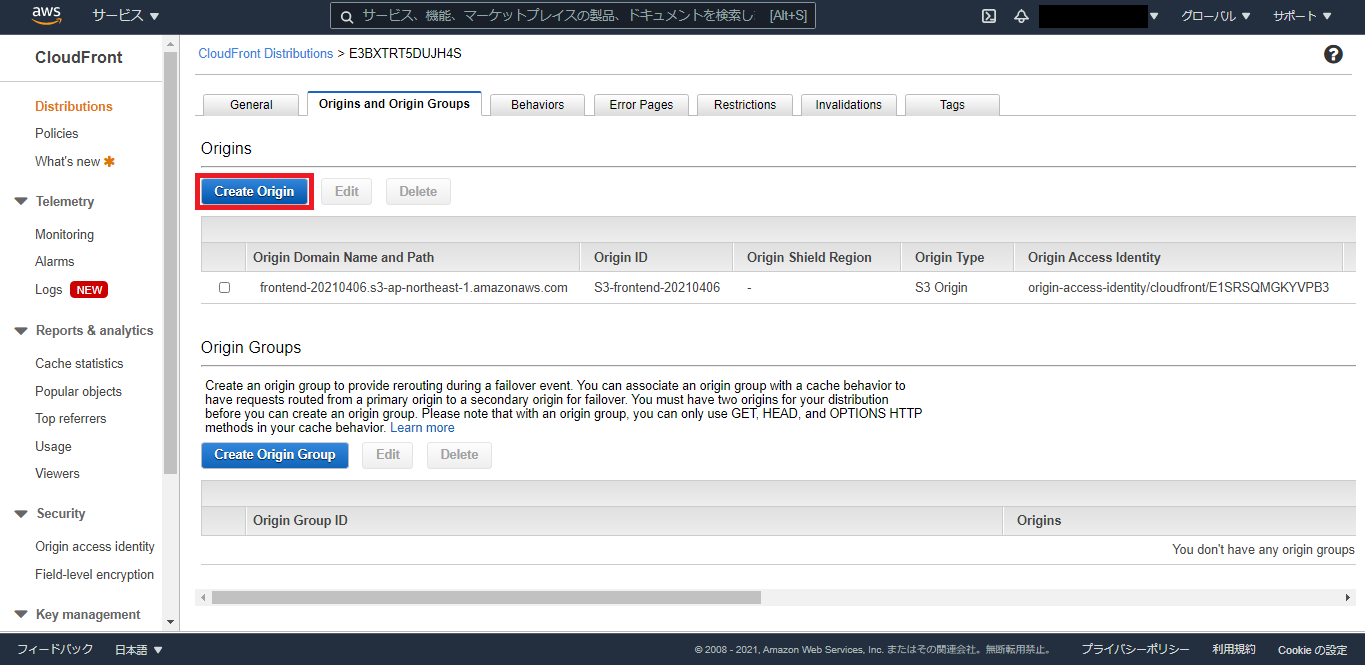Open the サポート support dropdown
The height and width of the screenshot is (665, 1365).
tap(1302, 16)
